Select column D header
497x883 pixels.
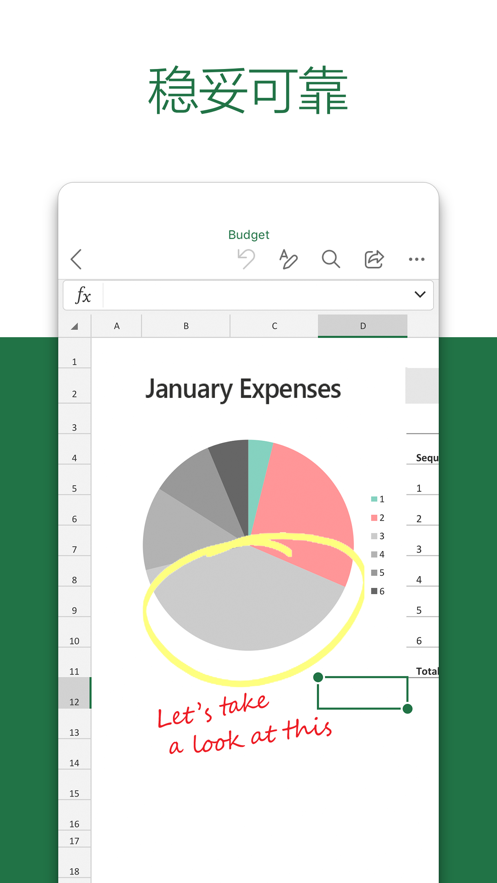tap(362, 326)
